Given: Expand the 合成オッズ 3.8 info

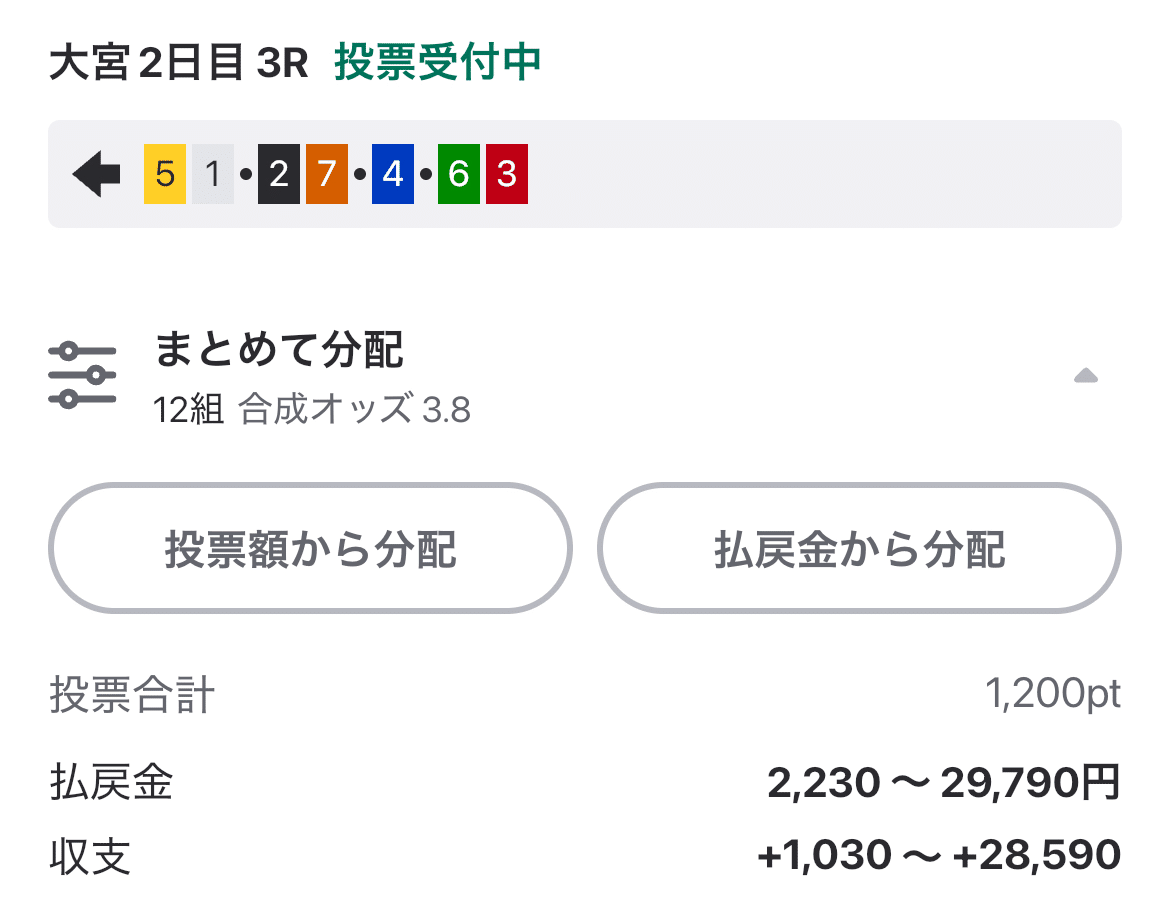Looking at the screenshot, I should [x=354, y=407].
